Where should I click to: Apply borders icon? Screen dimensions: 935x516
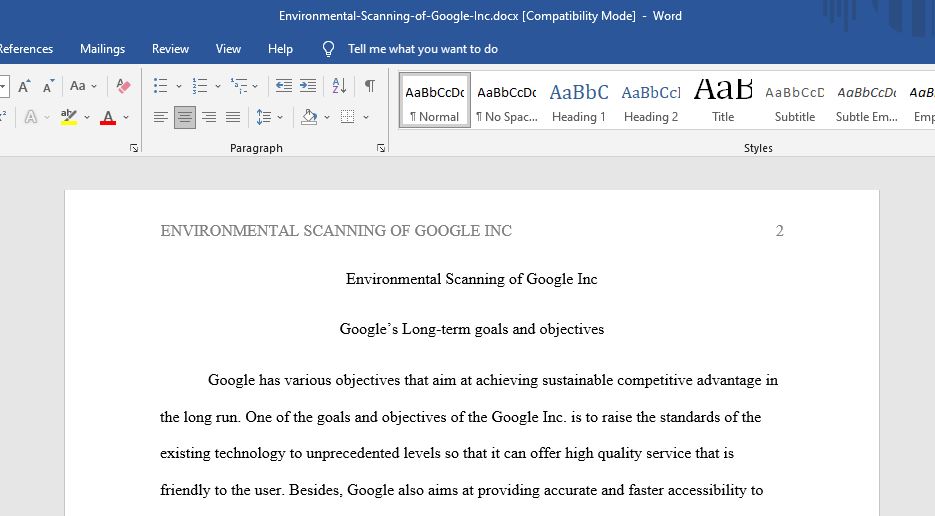pyautogui.click(x=348, y=117)
